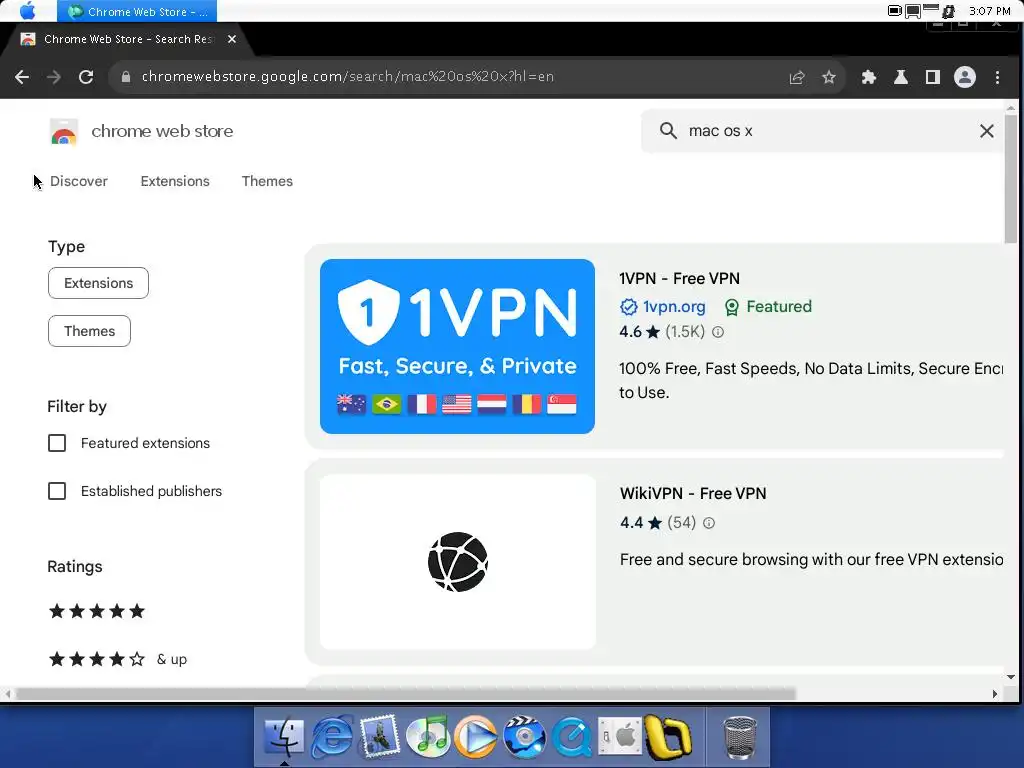Click the 3:07 PM clock
Viewport: 1024px width, 768px height.
(x=989, y=10)
